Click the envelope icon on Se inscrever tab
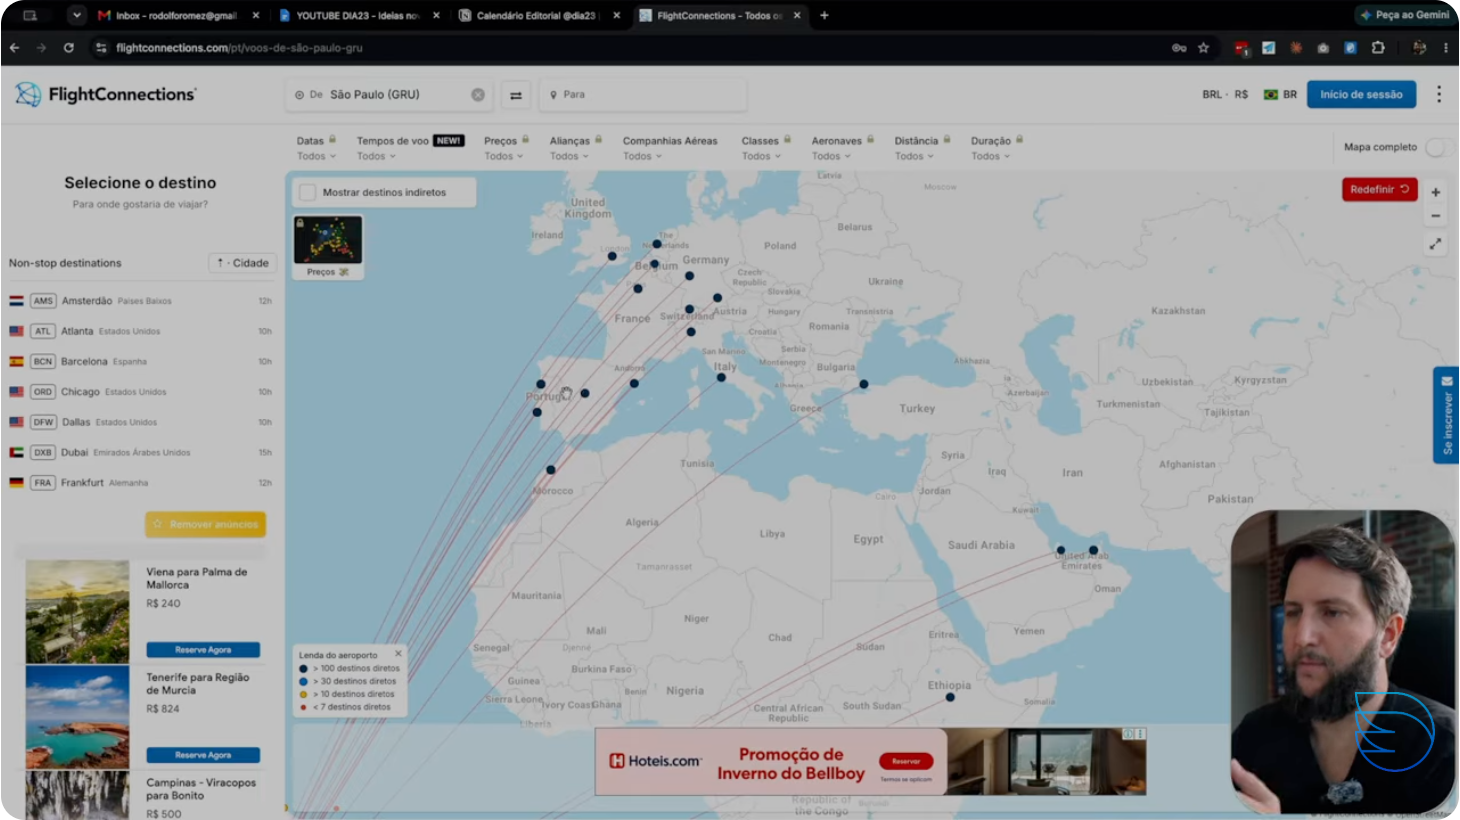1460x820 pixels. click(1447, 381)
